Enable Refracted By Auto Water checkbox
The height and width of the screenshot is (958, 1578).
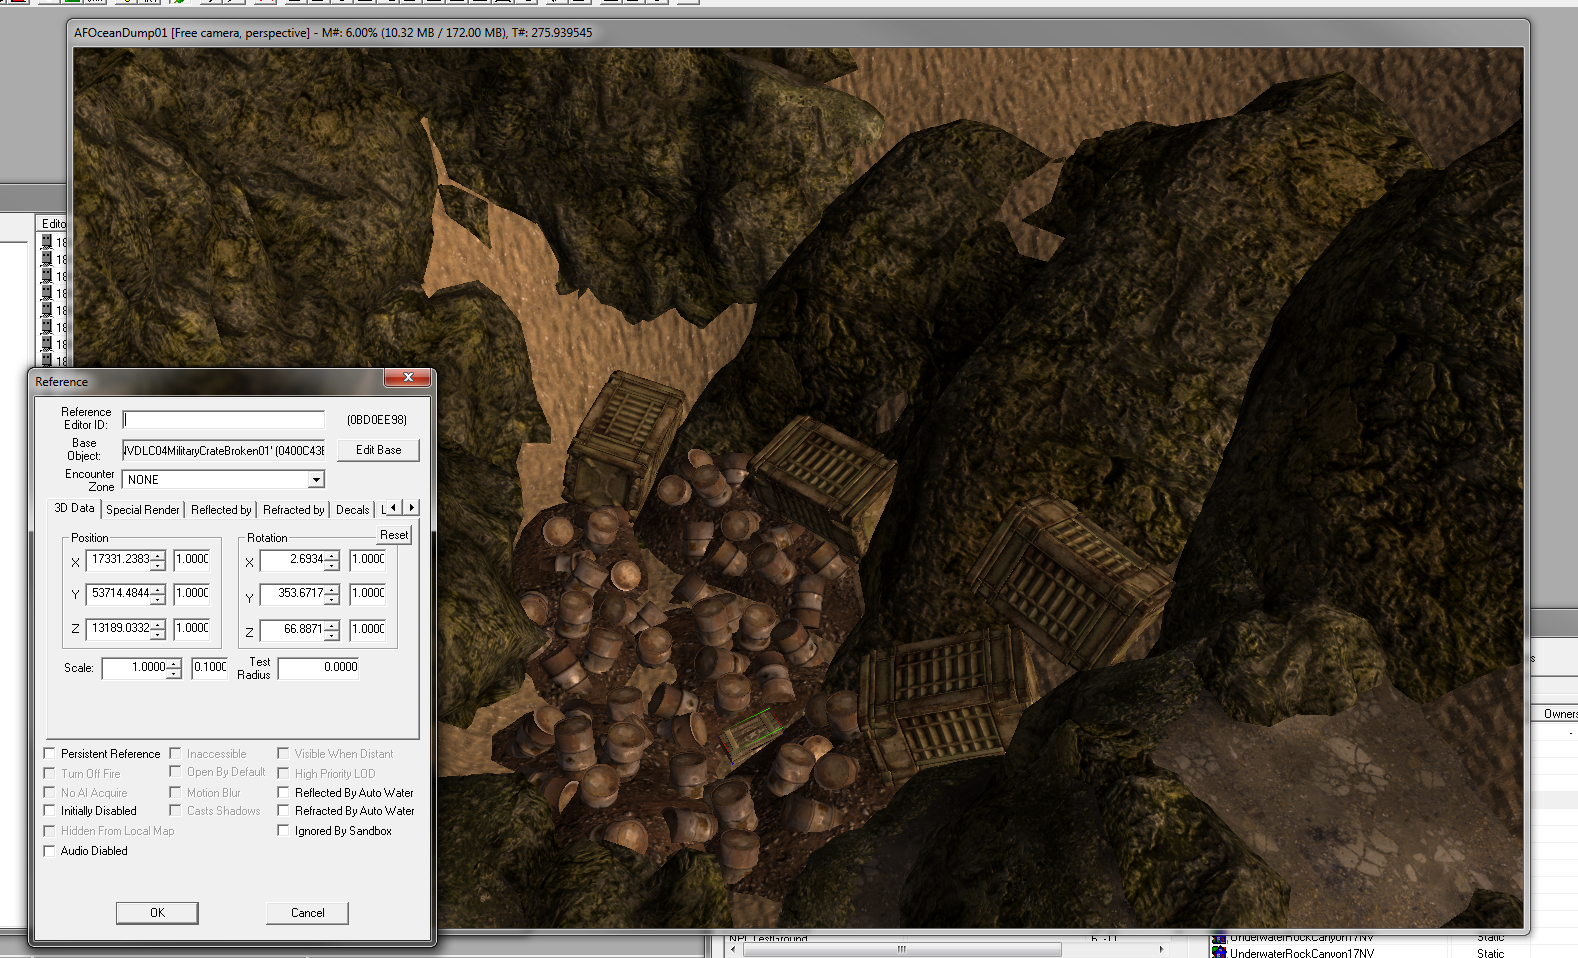pyautogui.click(x=283, y=810)
